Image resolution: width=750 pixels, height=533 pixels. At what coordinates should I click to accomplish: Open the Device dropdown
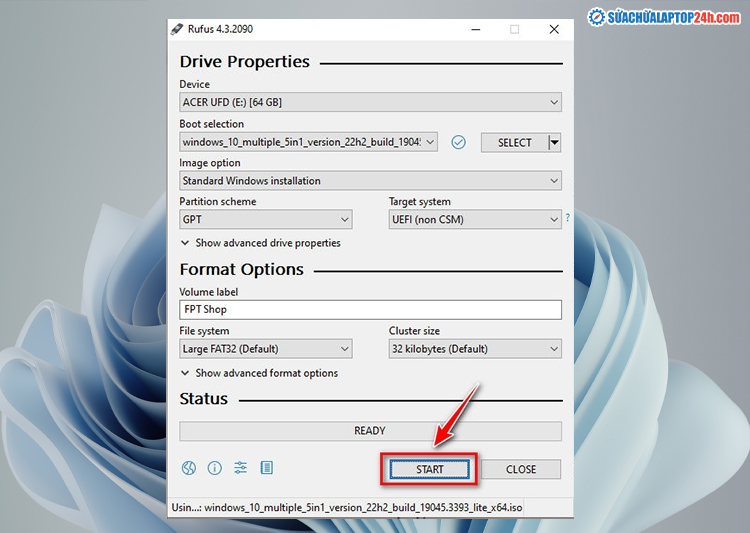point(370,102)
